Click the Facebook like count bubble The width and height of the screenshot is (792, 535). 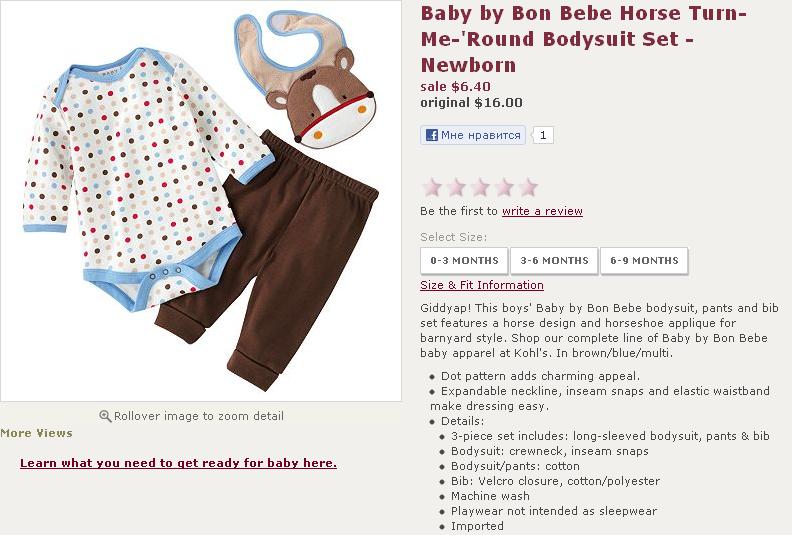click(542, 135)
